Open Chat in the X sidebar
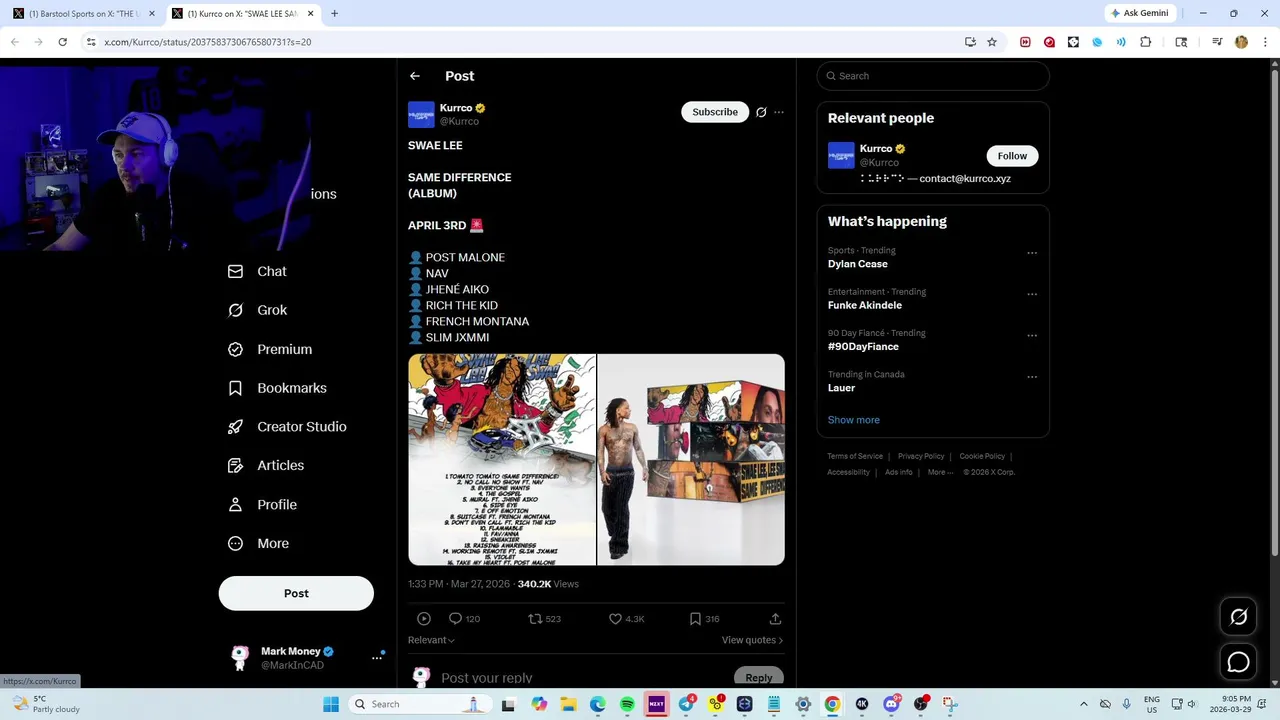The height and width of the screenshot is (720, 1280). (258, 271)
